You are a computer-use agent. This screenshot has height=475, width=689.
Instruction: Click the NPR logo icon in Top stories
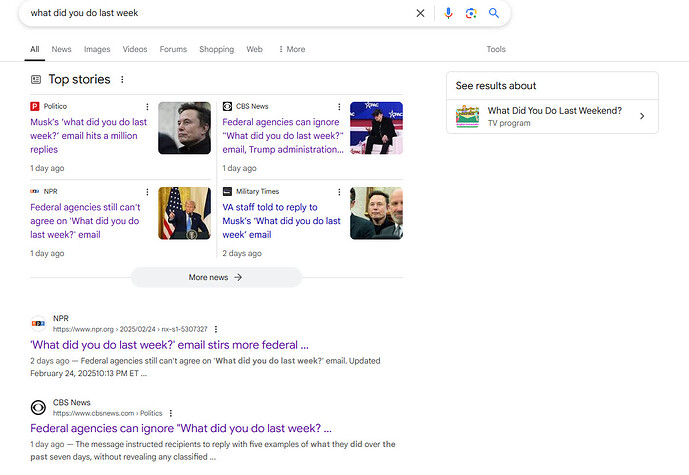(35, 192)
